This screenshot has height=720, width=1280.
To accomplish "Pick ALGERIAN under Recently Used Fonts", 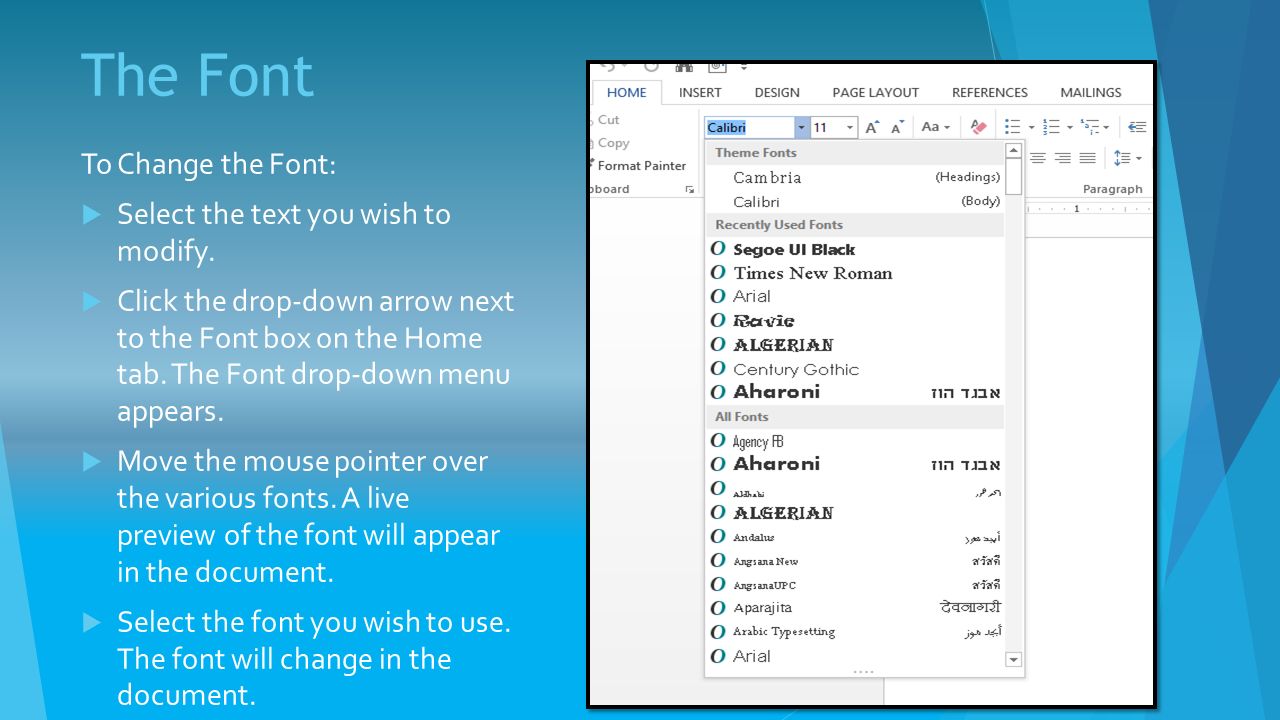I will coord(854,344).
